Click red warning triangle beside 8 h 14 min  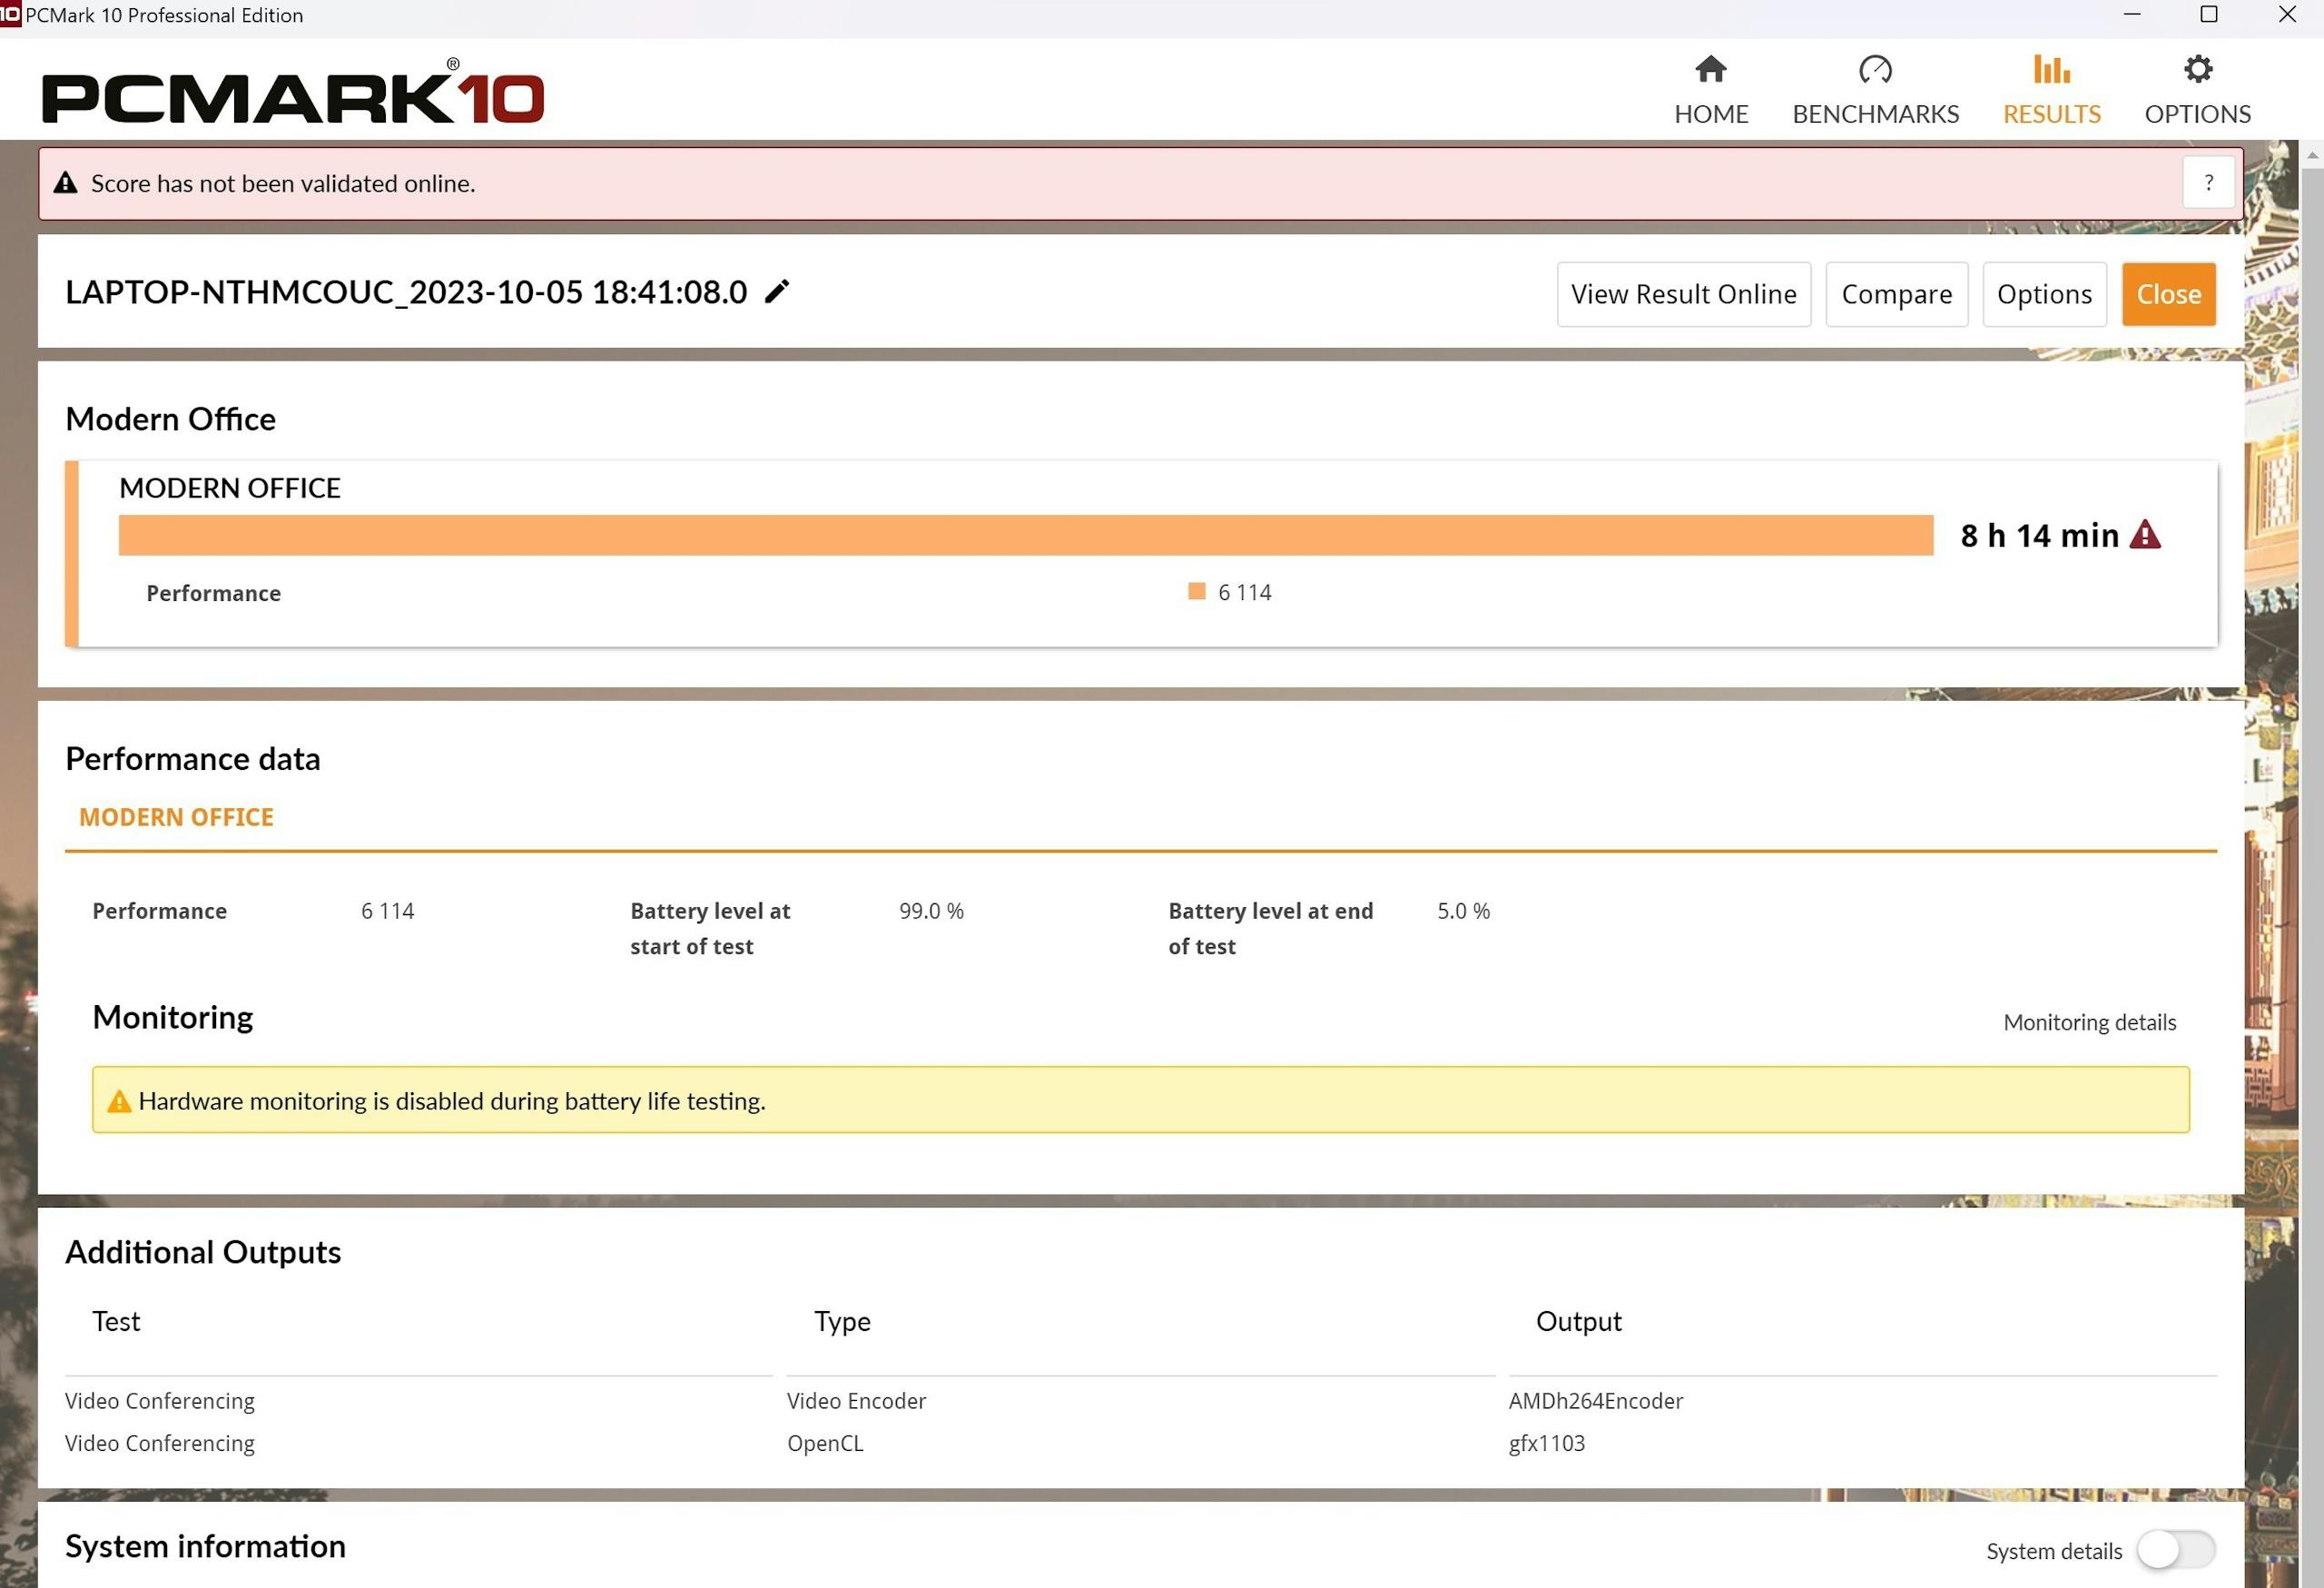pyautogui.click(x=2145, y=535)
